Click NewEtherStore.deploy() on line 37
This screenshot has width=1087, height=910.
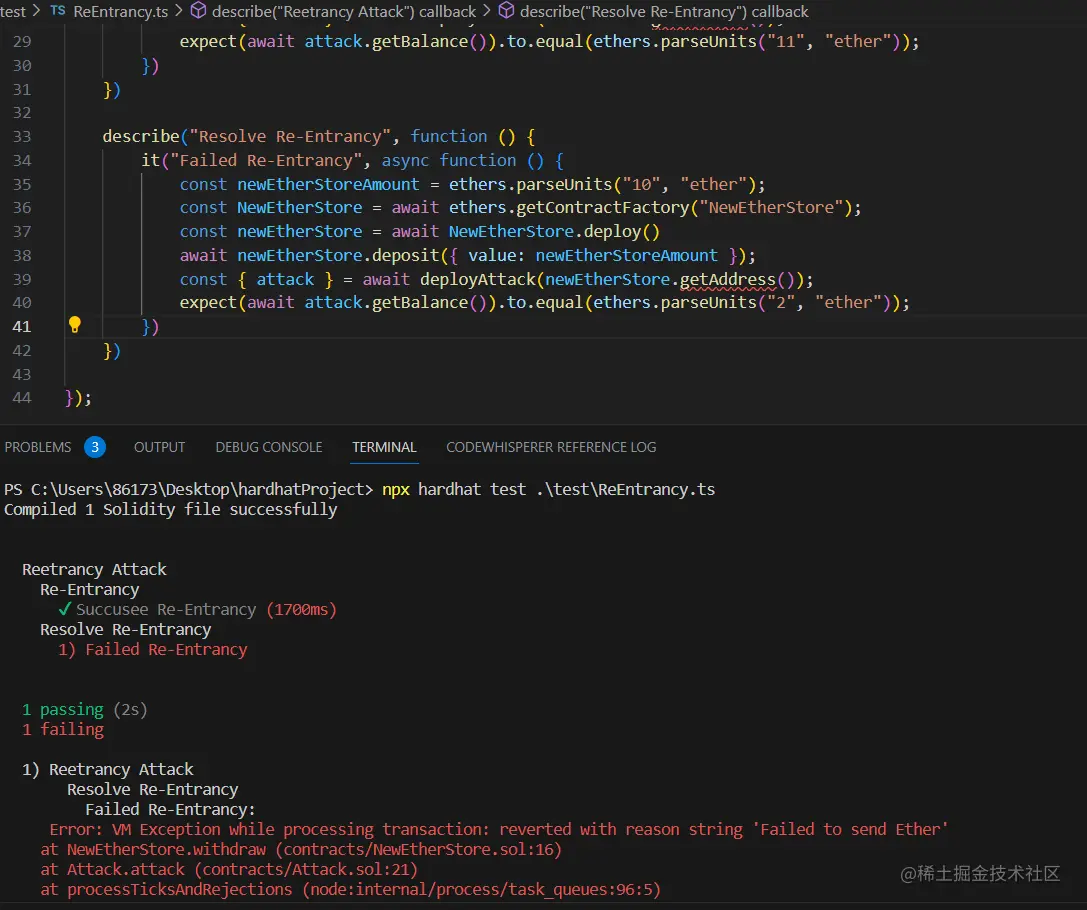point(554,231)
